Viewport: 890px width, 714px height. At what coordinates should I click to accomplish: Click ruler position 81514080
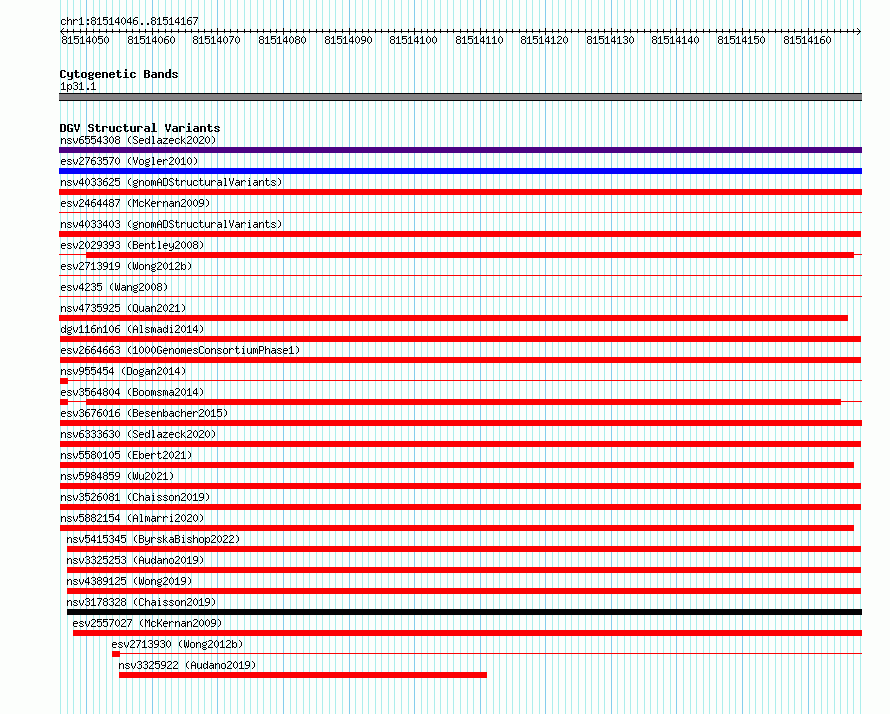pyautogui.click(x=282, y=40)
